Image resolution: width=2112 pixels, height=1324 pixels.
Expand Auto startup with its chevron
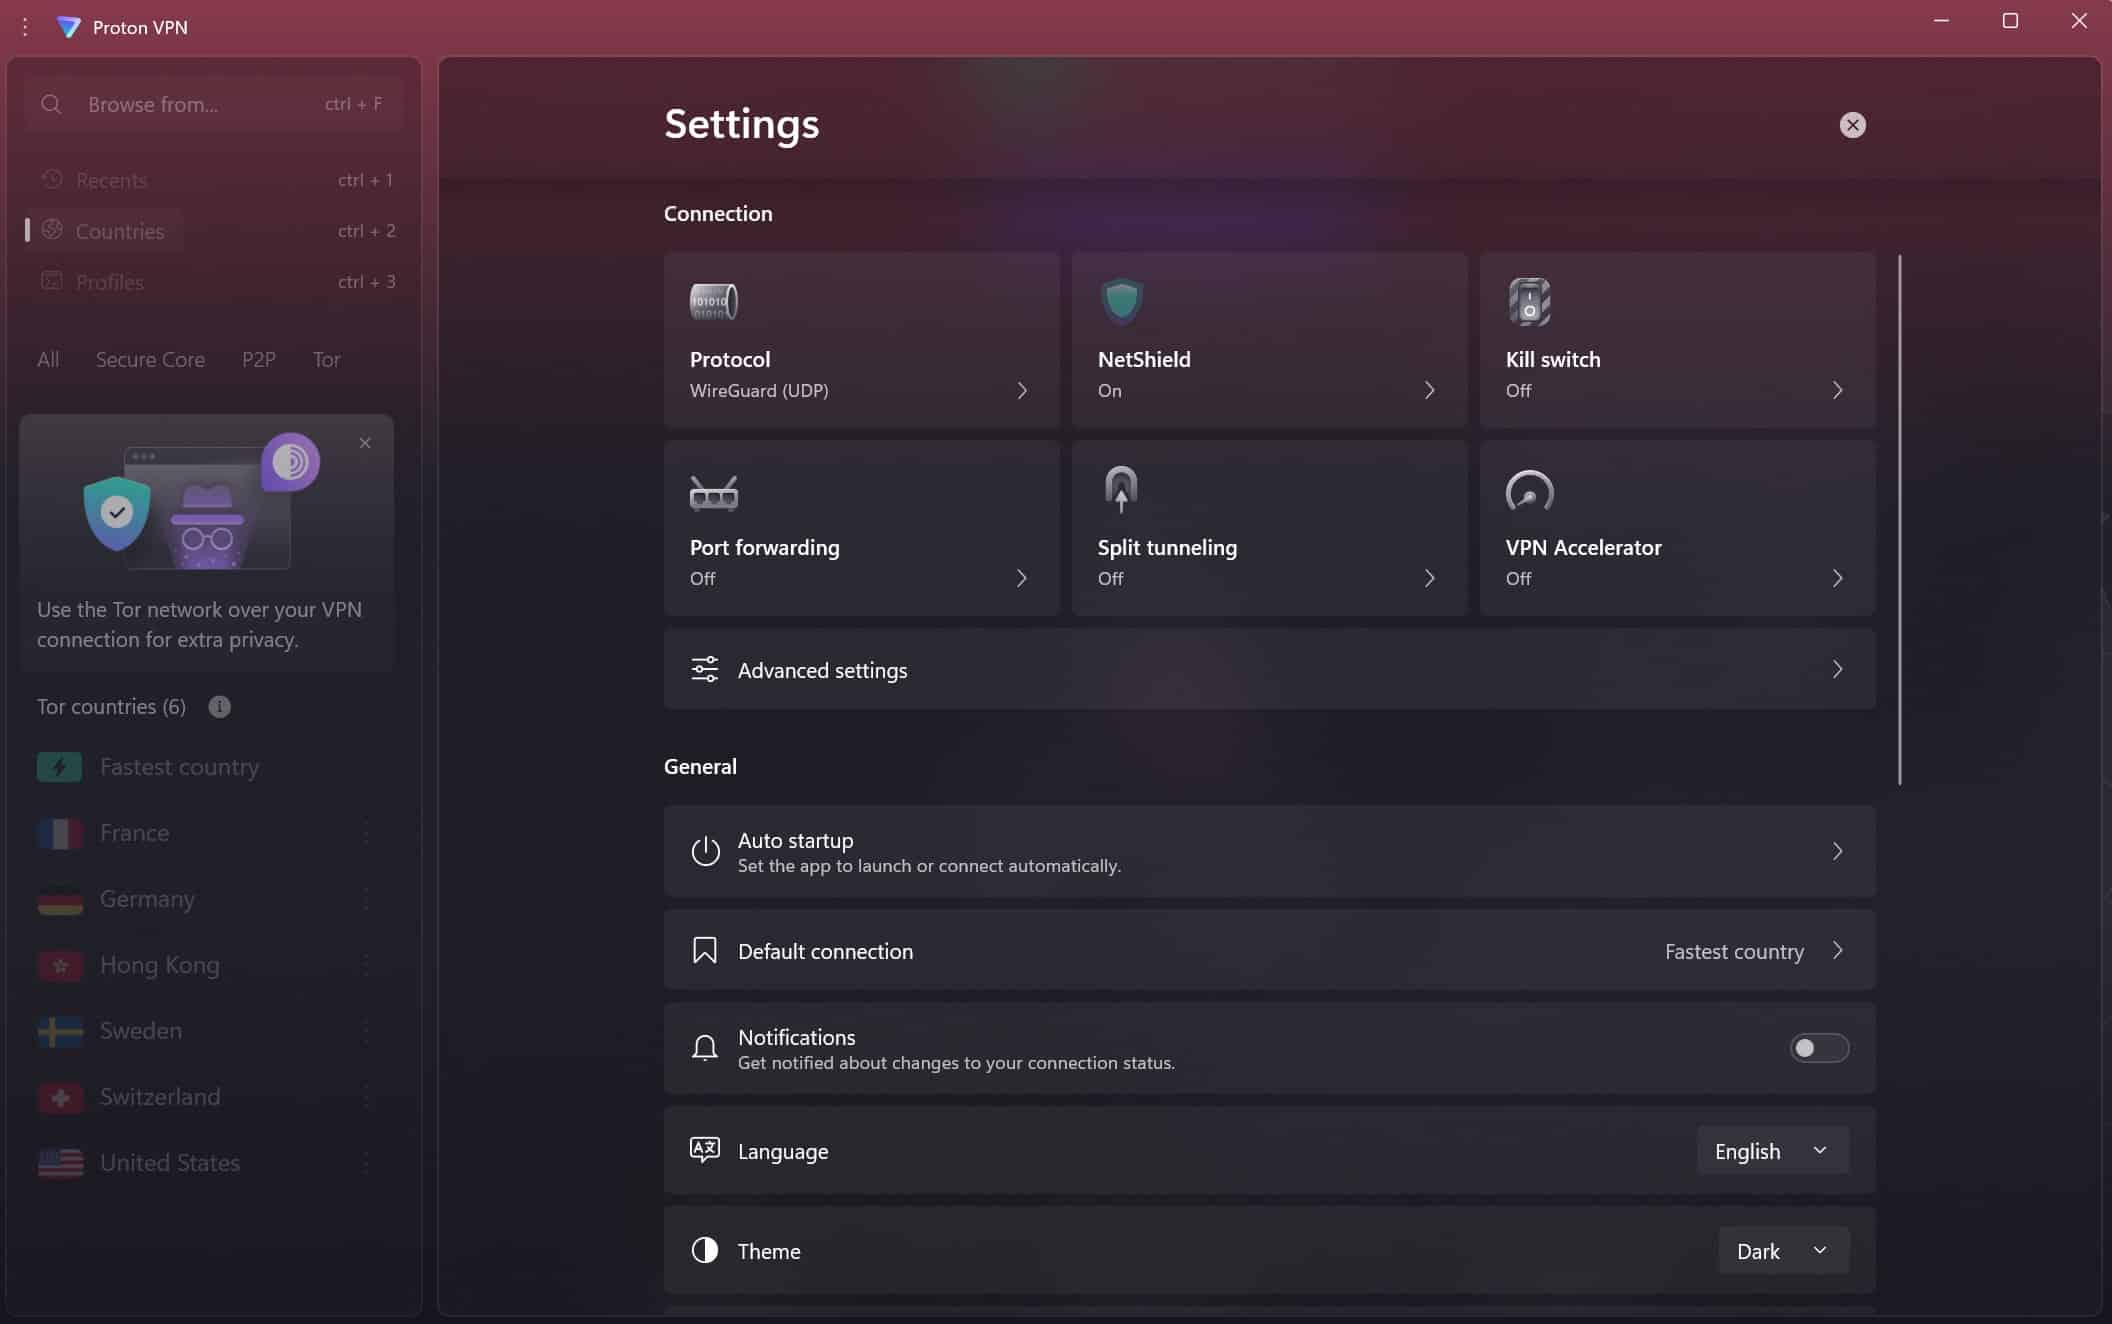pyautogui.click(x=1838, y=851)
